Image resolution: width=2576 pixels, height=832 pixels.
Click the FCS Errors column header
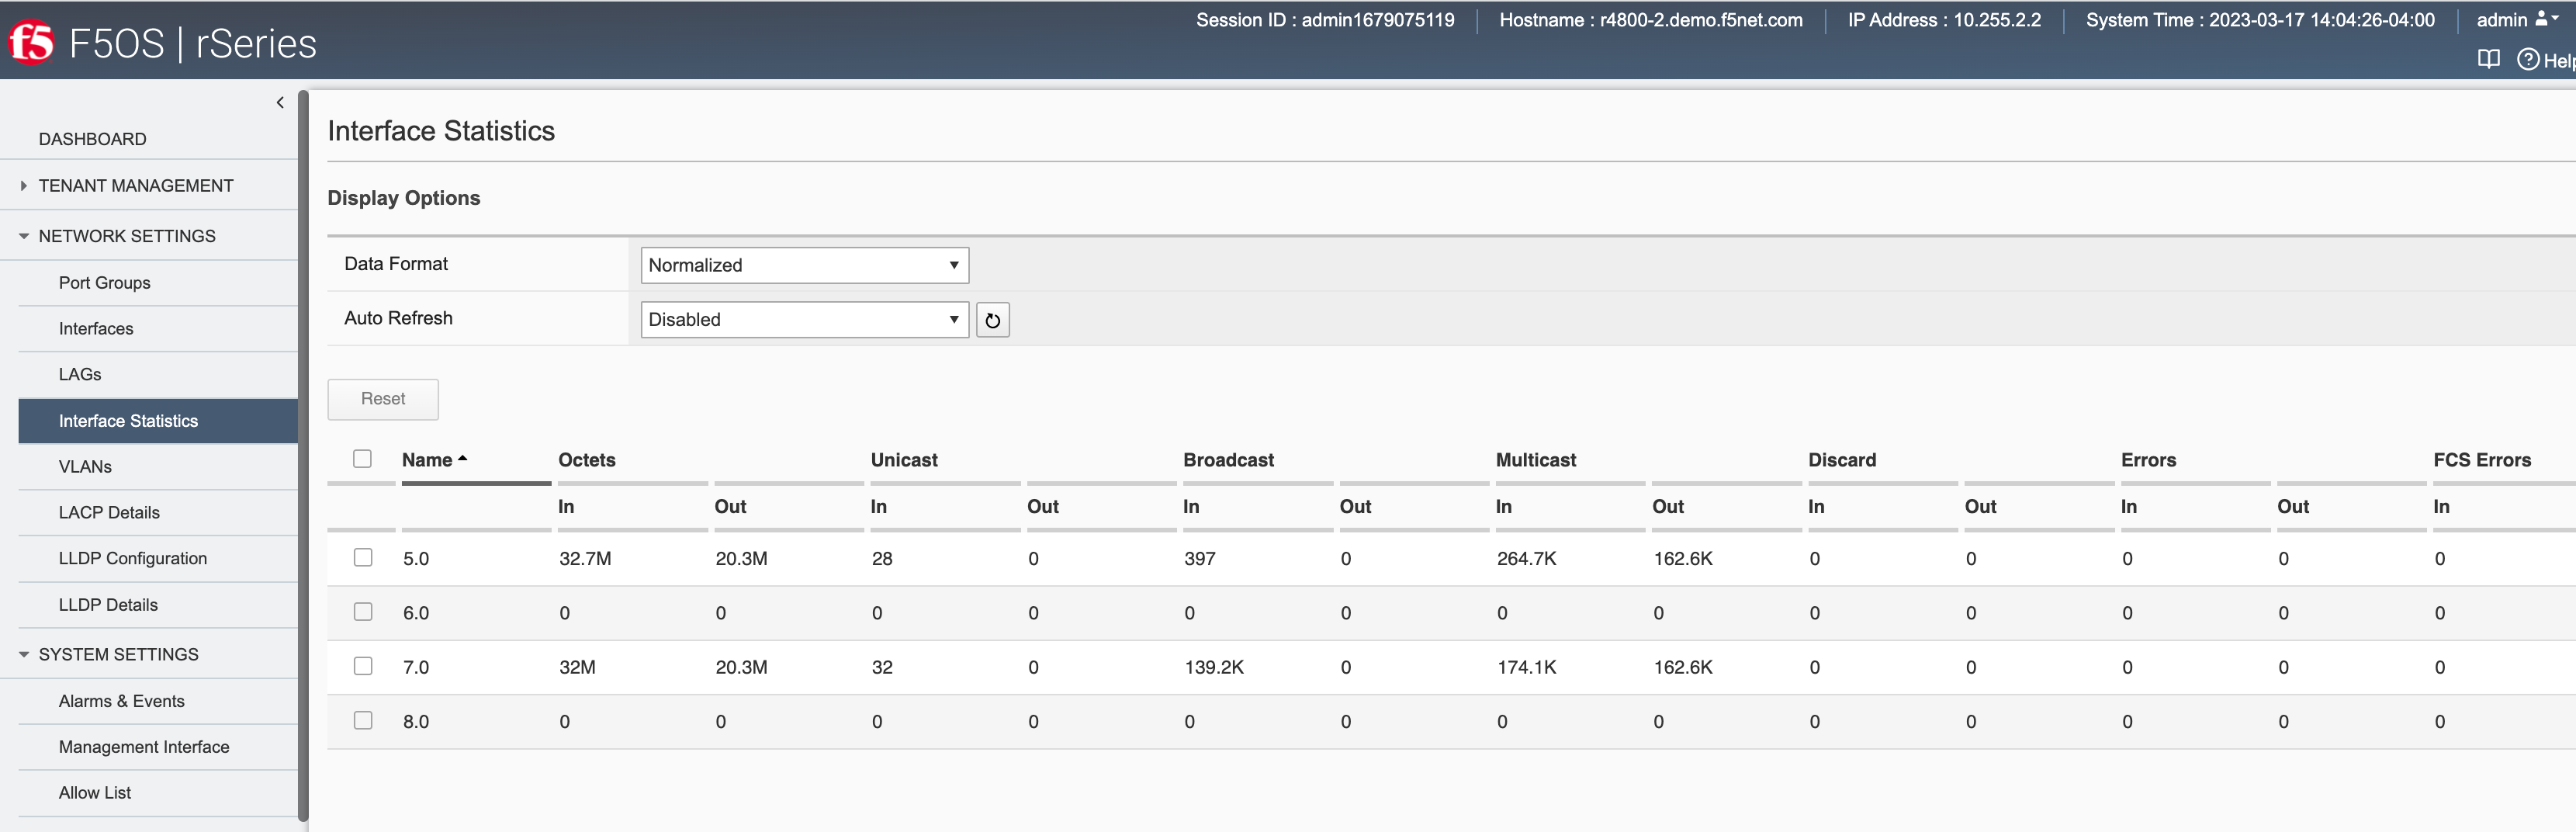click(2482, 460)
